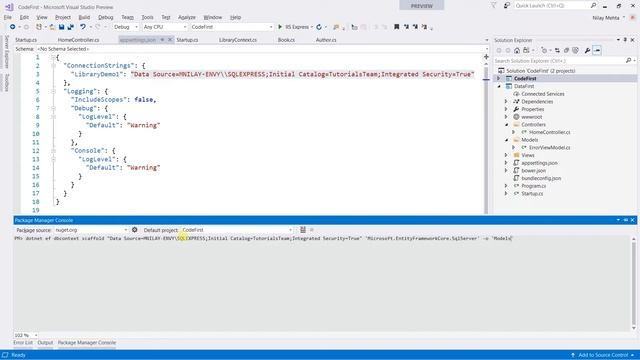The width and height of the screenshot is (640, 360).
Task: Click the Open File folder icon
Action: 52,27
